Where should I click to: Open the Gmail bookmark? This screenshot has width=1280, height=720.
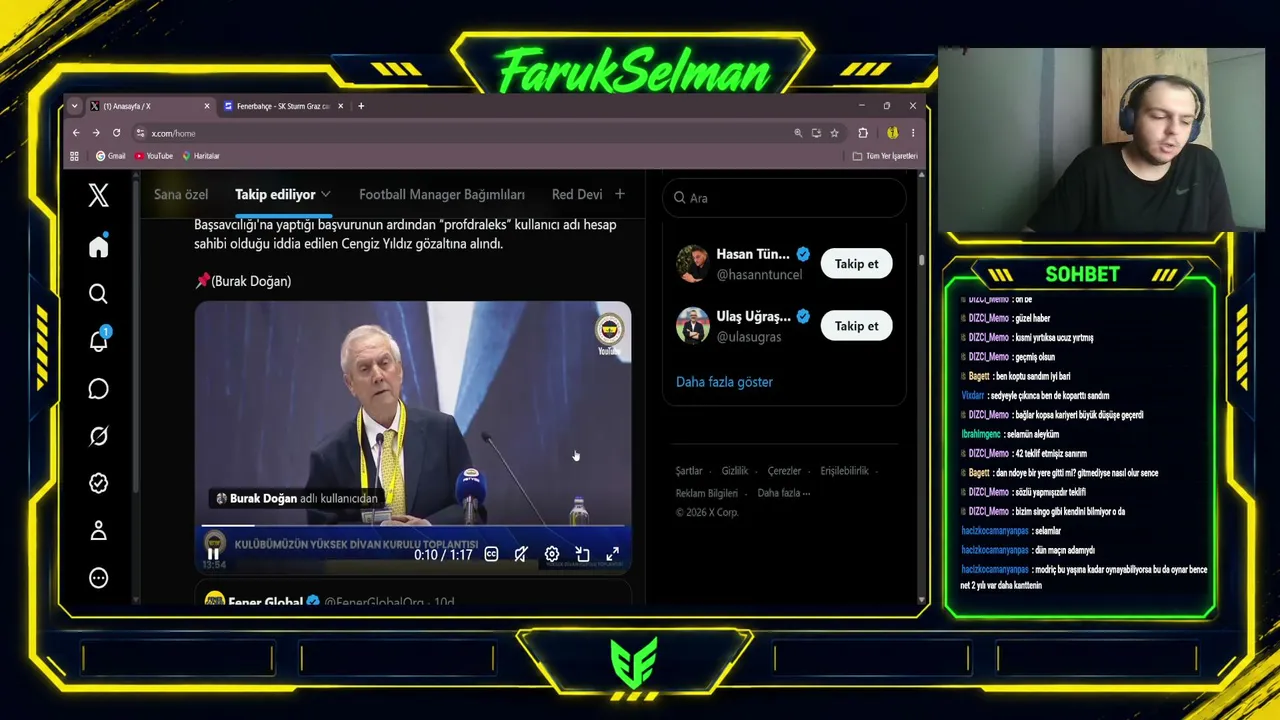pos(110,156)
